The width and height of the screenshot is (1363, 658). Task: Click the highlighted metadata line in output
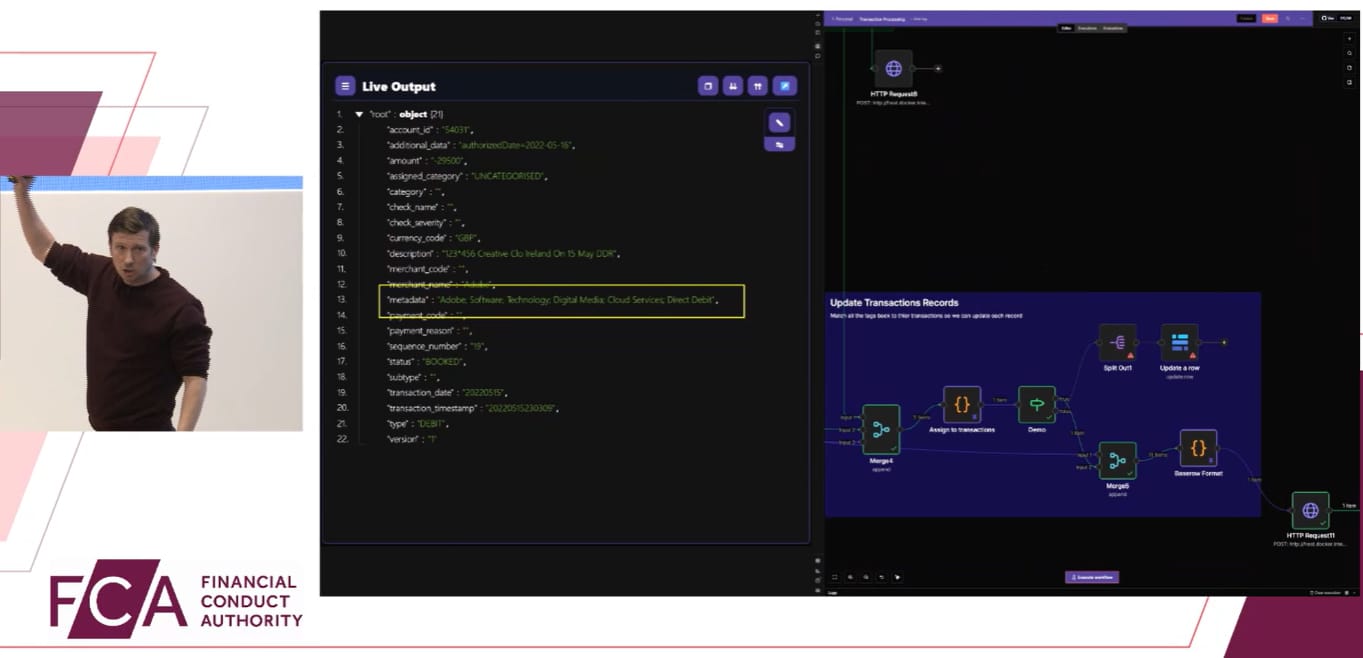point(561,300)
